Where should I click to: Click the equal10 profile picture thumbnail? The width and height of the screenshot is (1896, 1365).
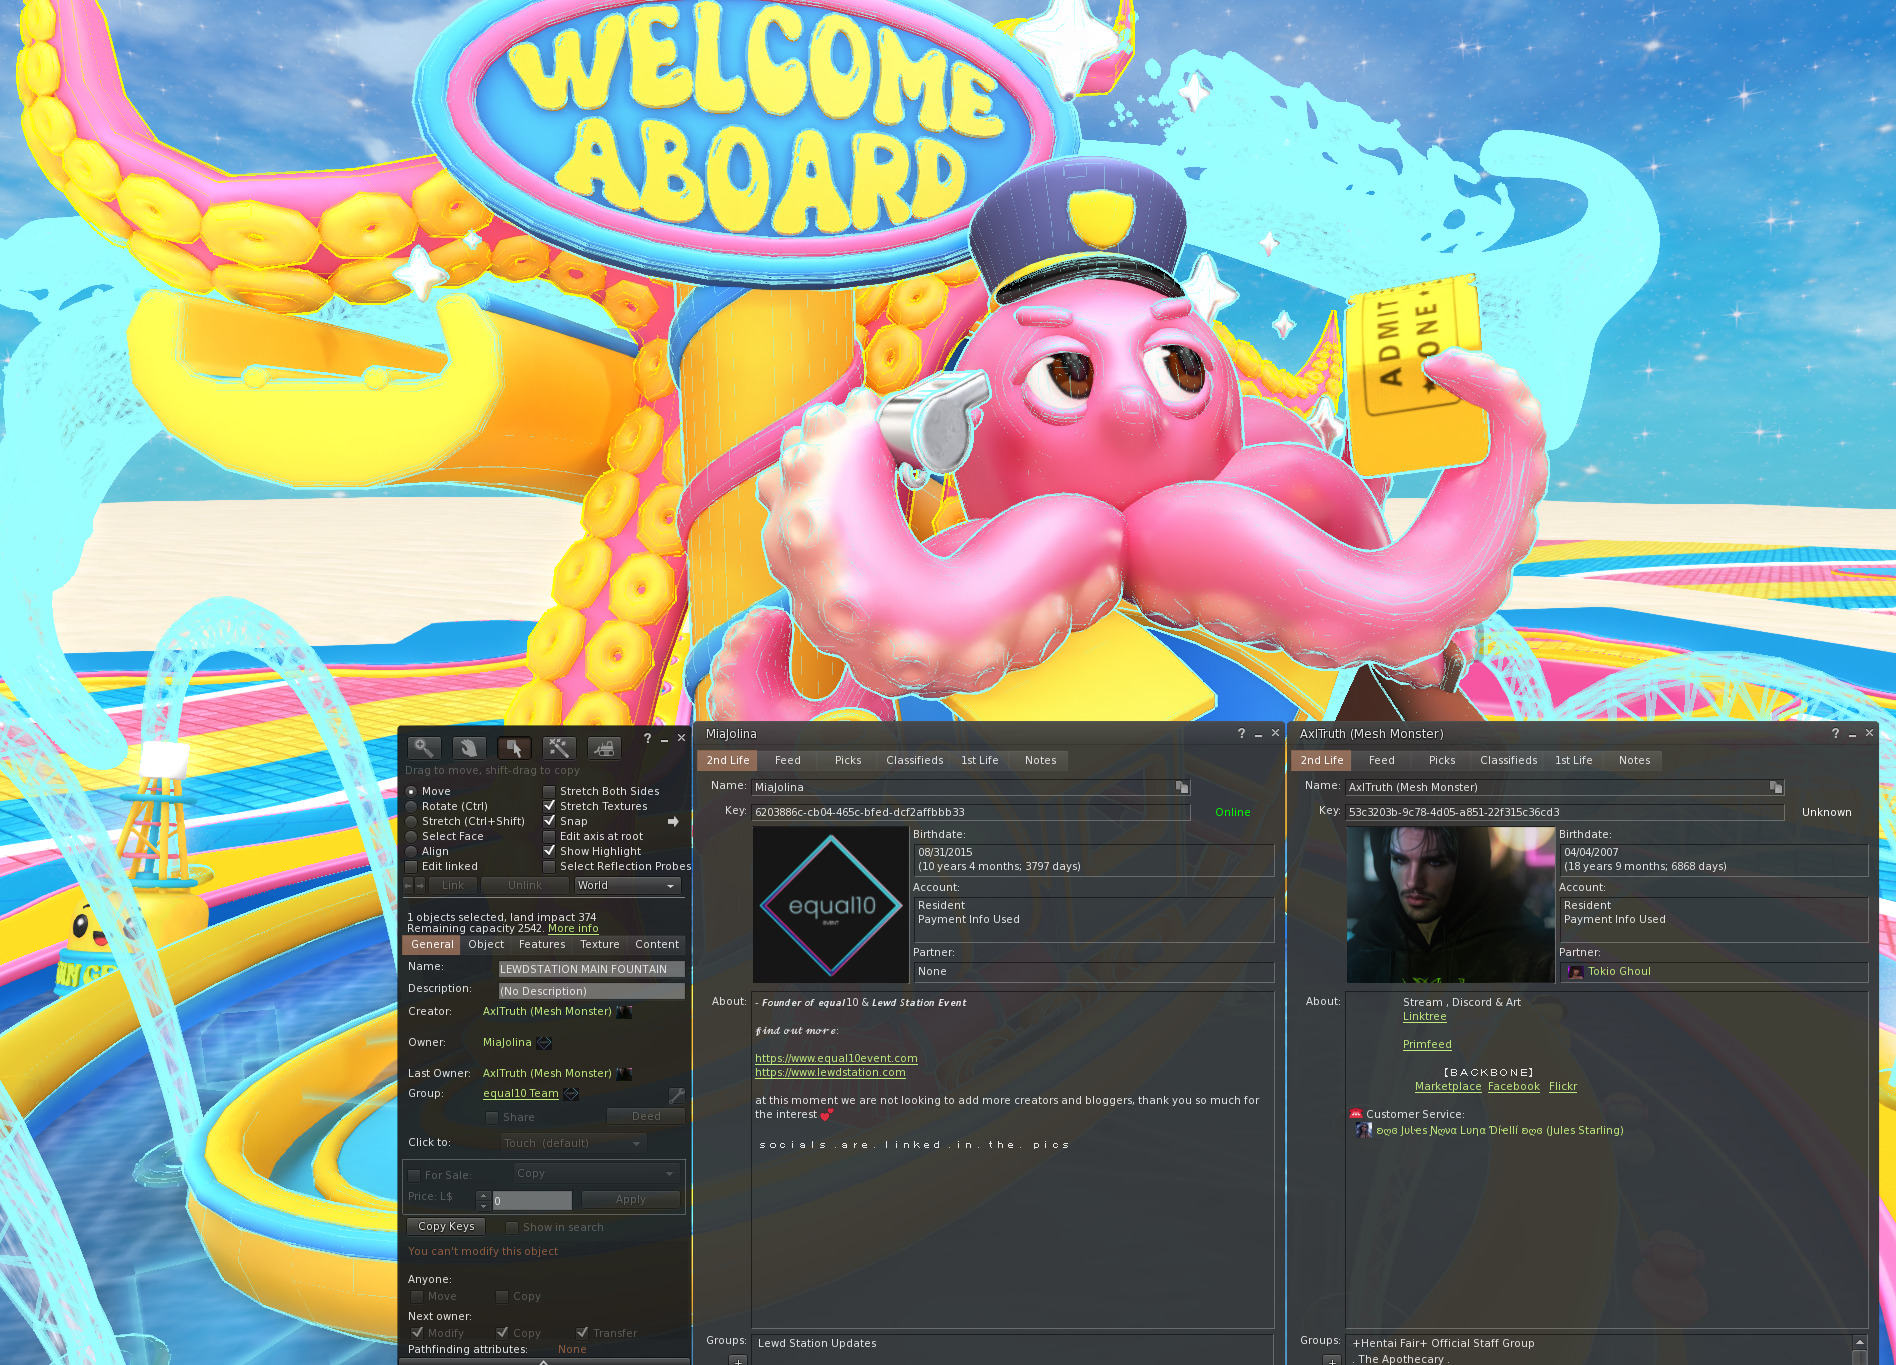(x=831, y=905)
